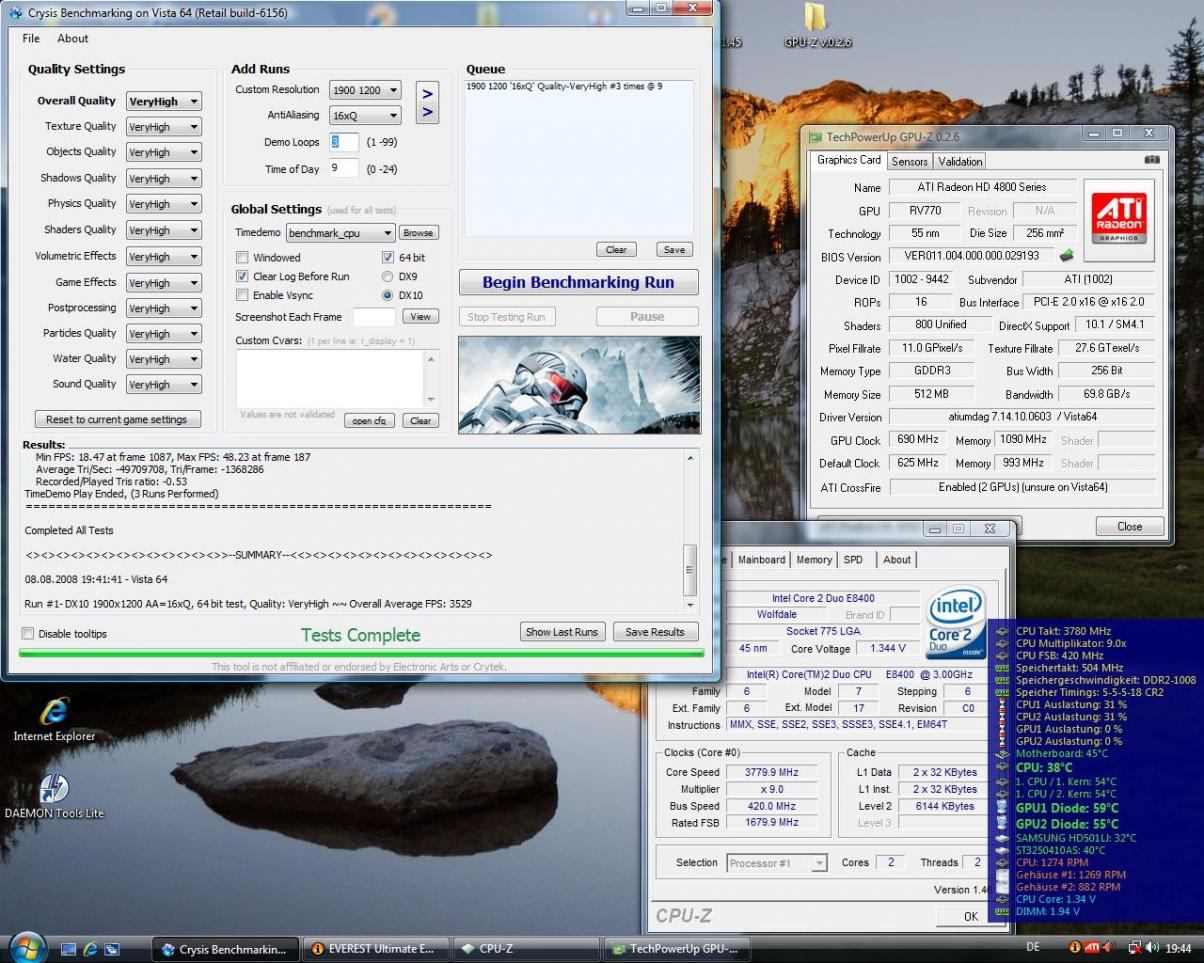
Task: Save the queue with the Save button
Action: click(x=675, y=249)
